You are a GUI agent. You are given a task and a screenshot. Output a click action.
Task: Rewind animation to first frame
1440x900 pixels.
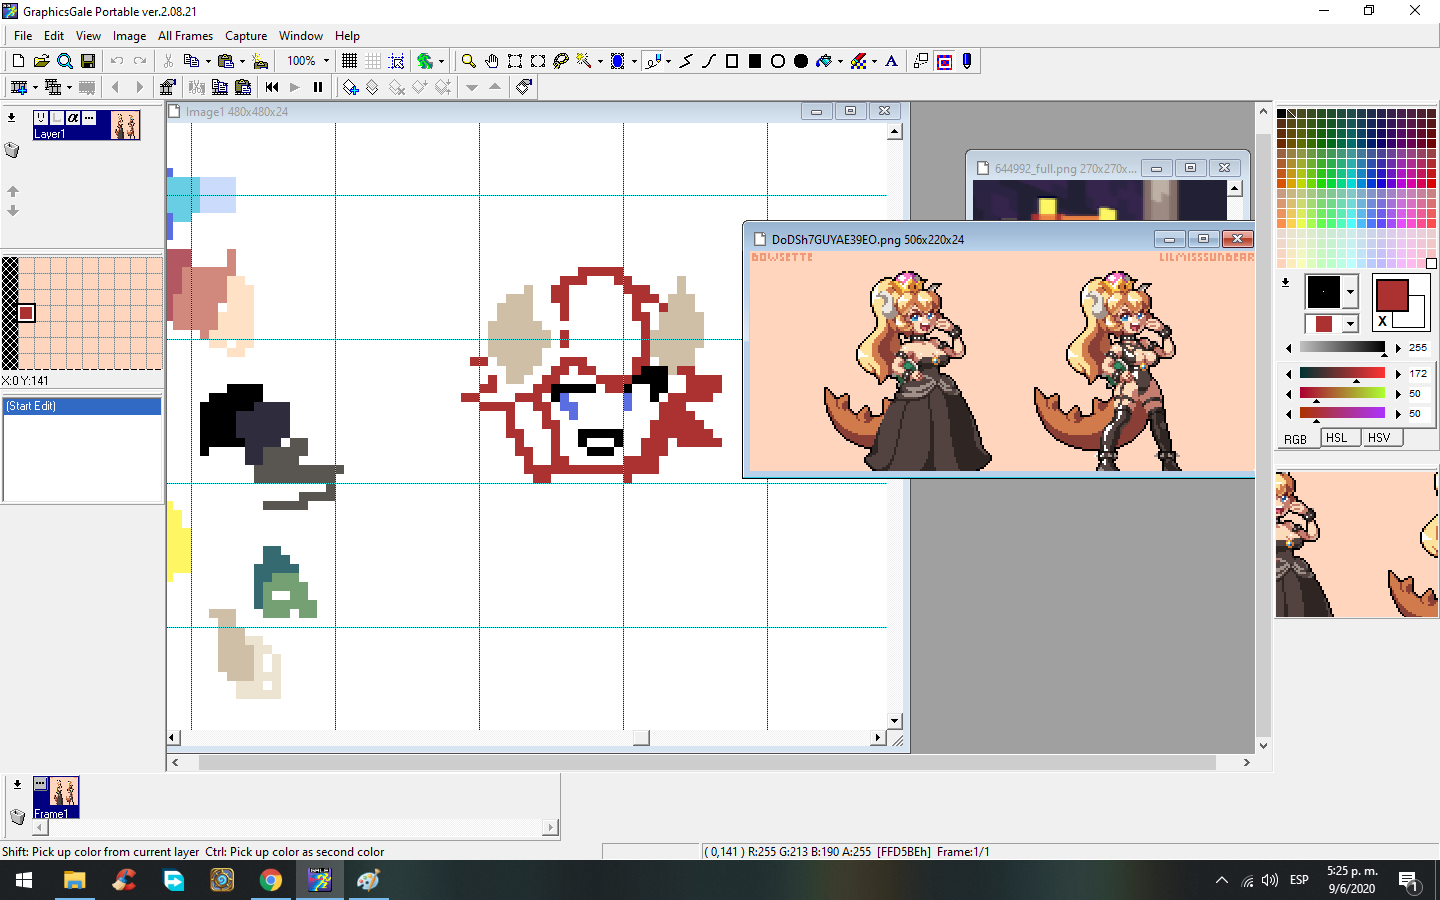pos(271,87)
